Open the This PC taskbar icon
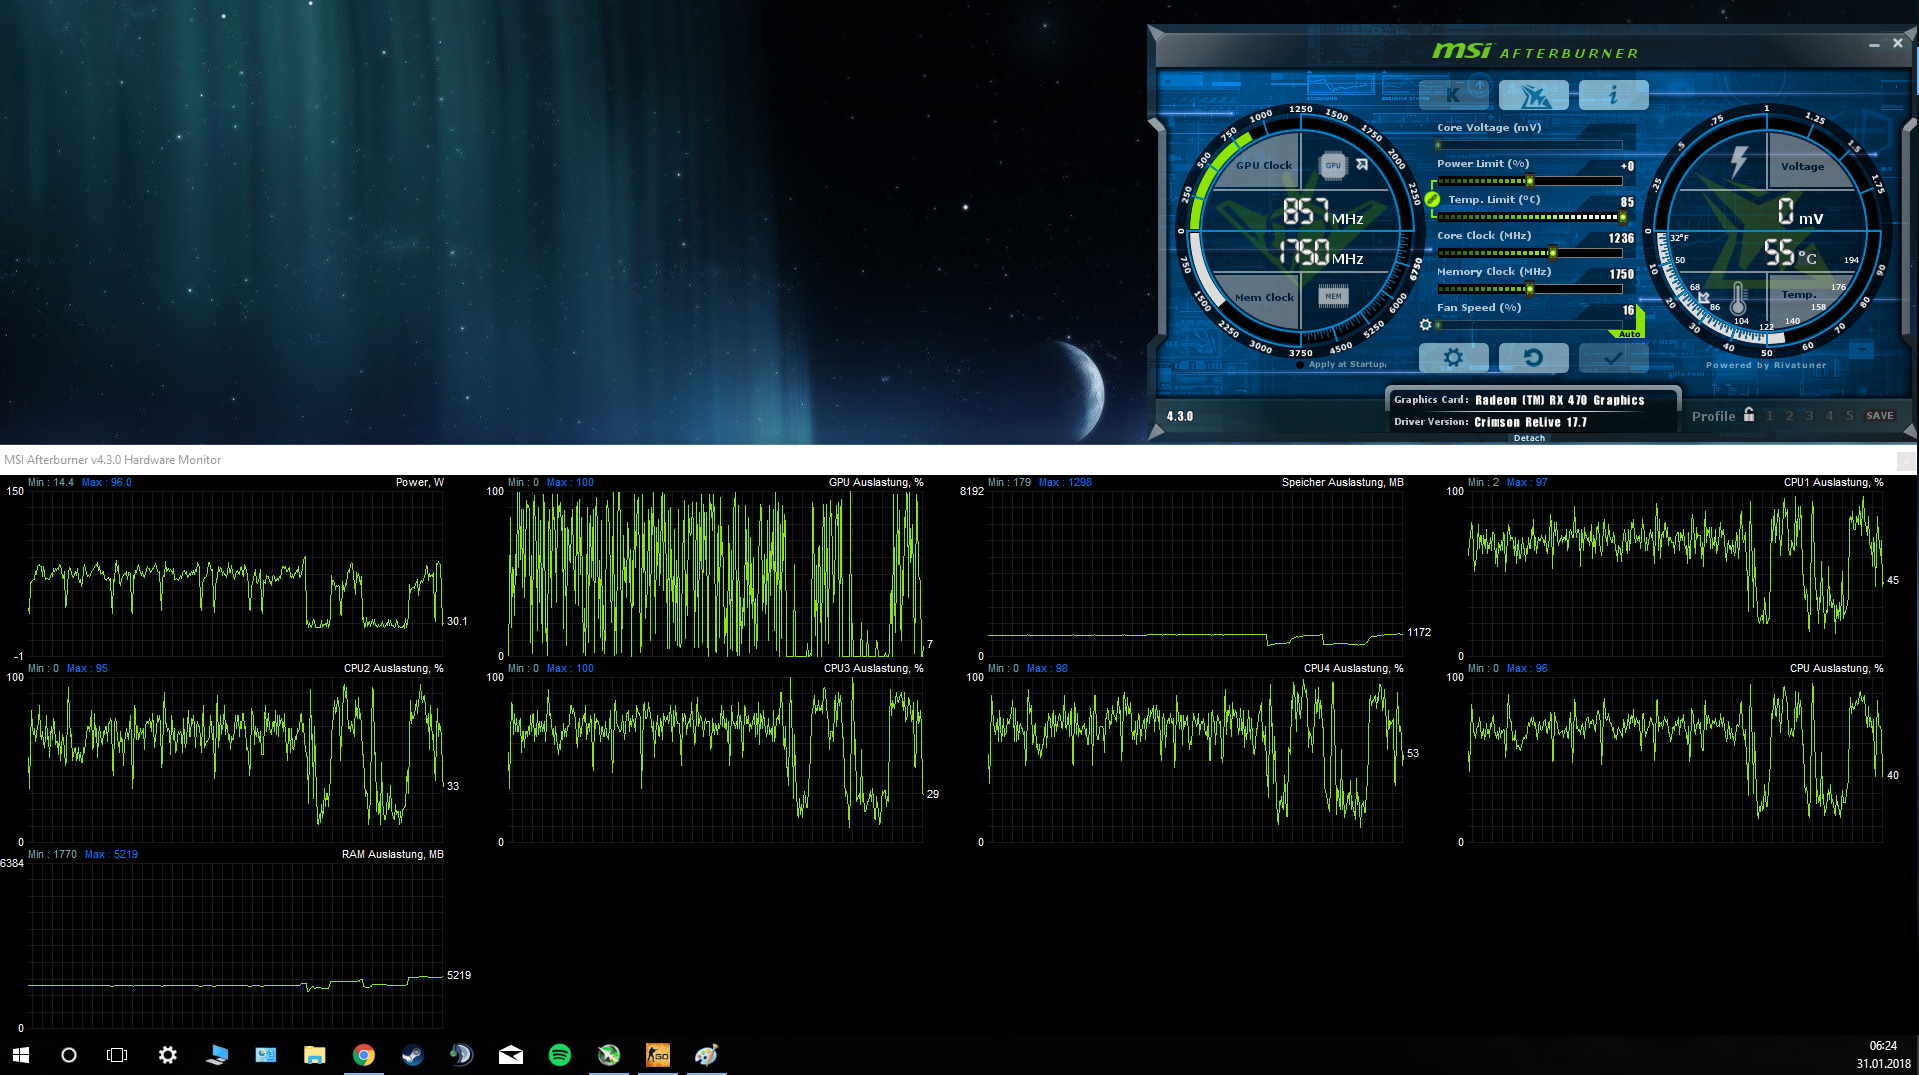This screenshot has height=1075, width=1919. click(x=217, y=1055)
